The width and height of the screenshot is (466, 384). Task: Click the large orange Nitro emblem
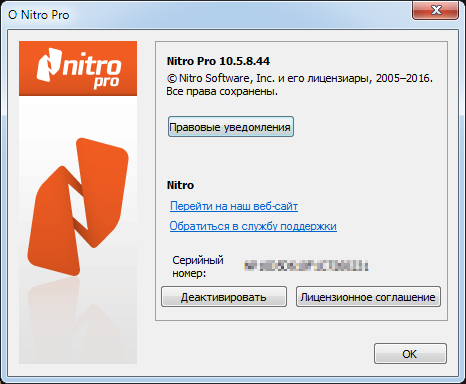[x=78, y=207]
